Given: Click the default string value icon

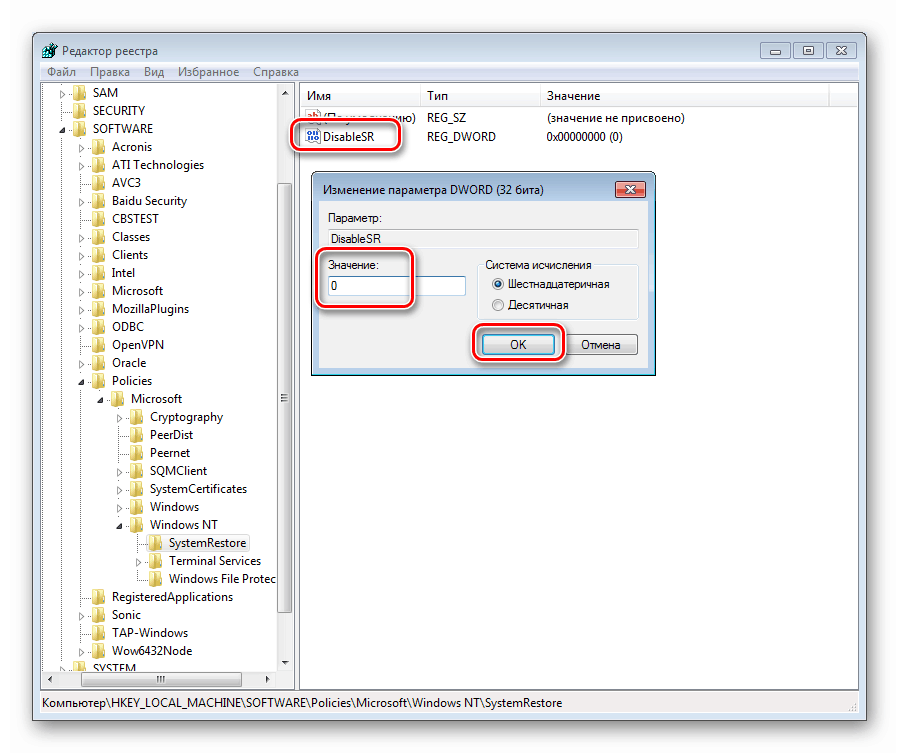Looking at the screenshot, I should [x=313, y=117].
